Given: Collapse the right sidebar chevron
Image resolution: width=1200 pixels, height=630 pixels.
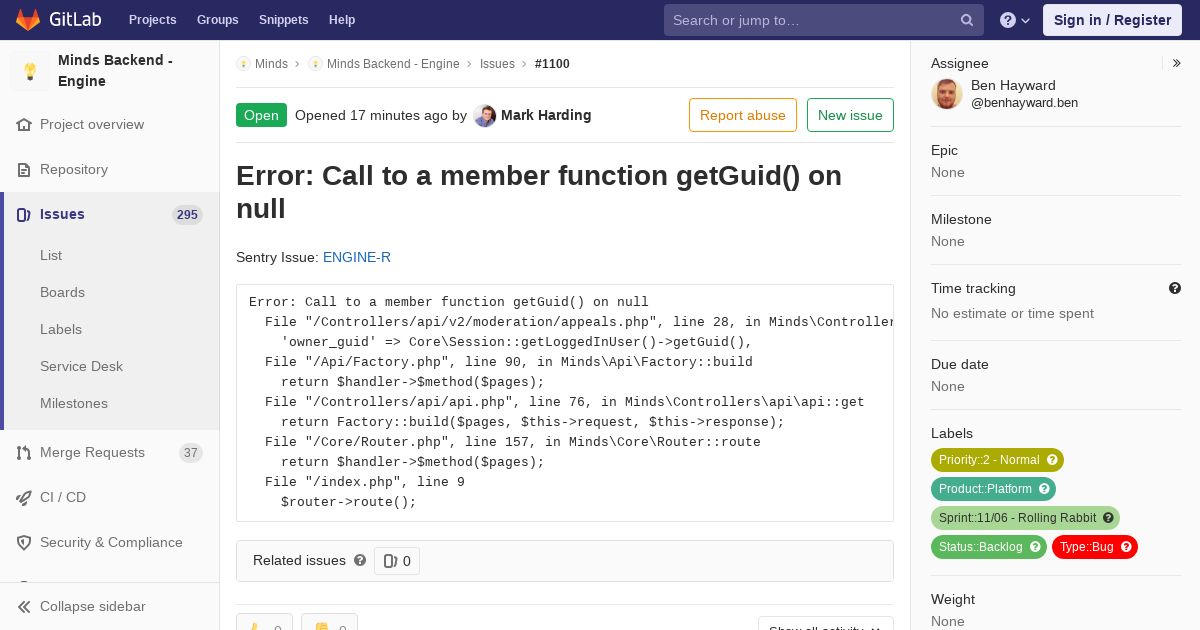Looking at the screenshot, I should pos(1177,63).
